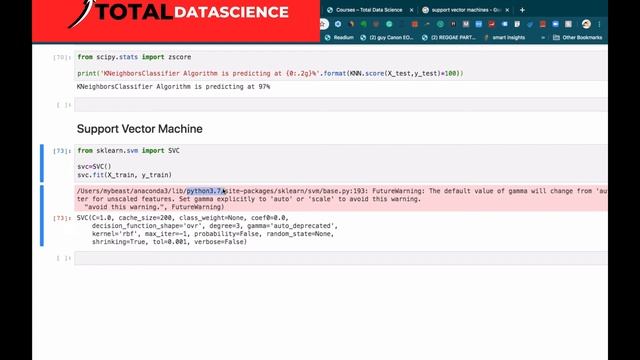Click 'SVC(C=1.0, cache_size=200' output line

click(182, 218)
